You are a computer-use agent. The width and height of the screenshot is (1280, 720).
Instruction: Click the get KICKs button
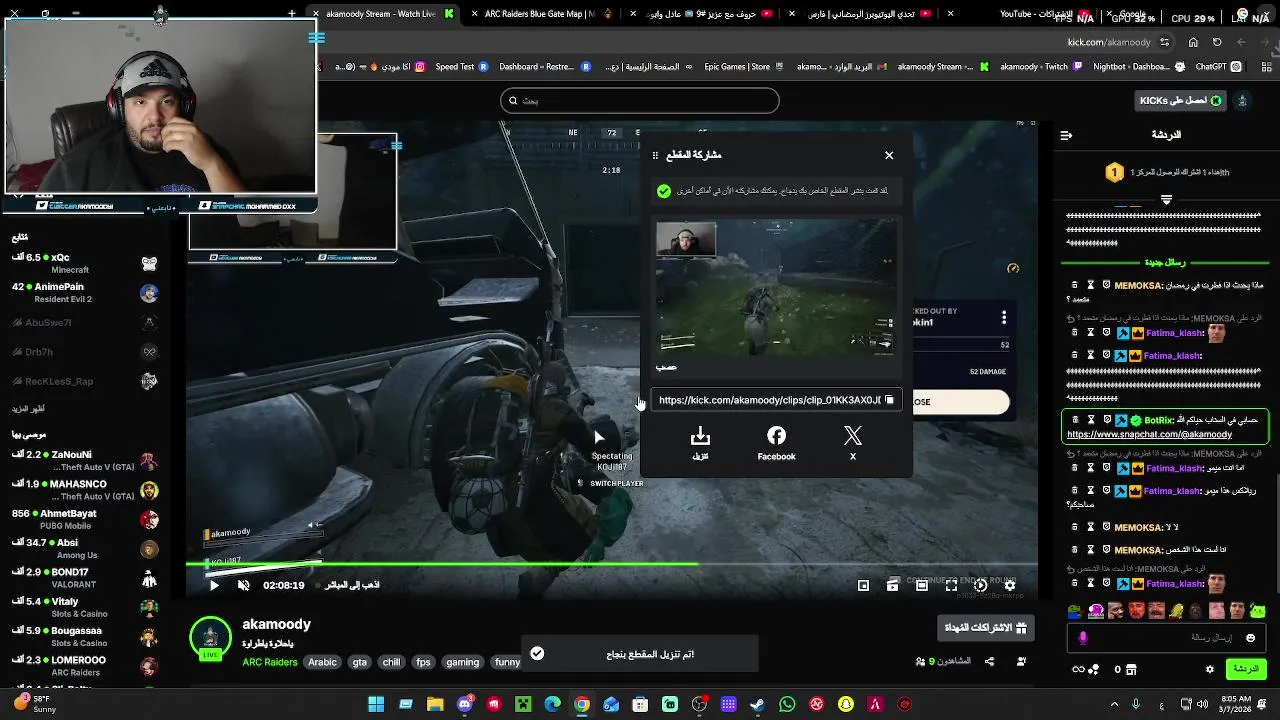(1182, 101)
